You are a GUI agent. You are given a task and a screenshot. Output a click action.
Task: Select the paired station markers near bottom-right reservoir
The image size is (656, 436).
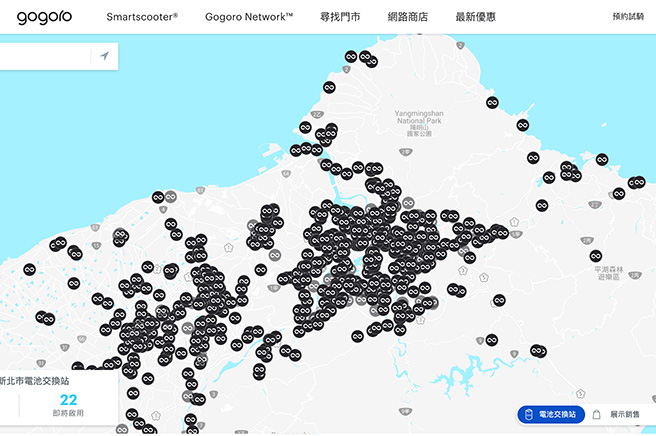(x=538, y=351)
